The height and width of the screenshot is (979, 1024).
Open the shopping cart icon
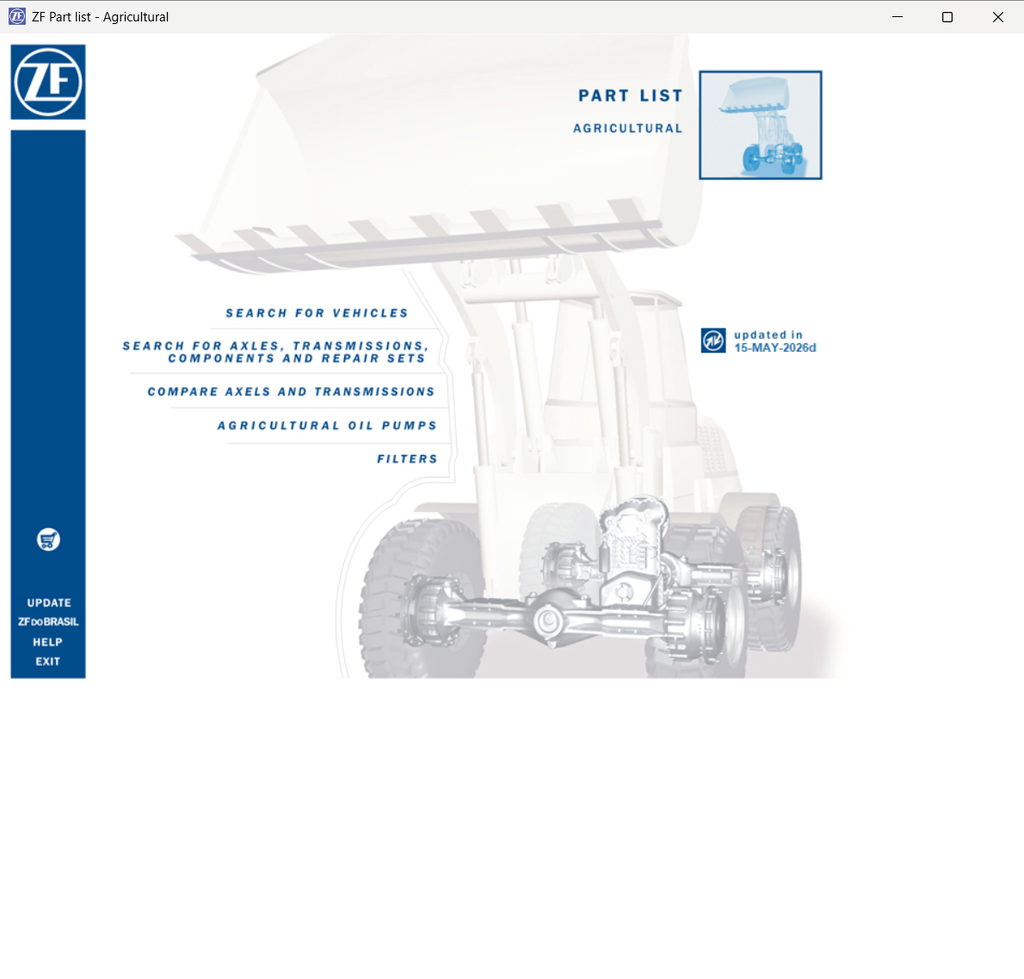48,539
